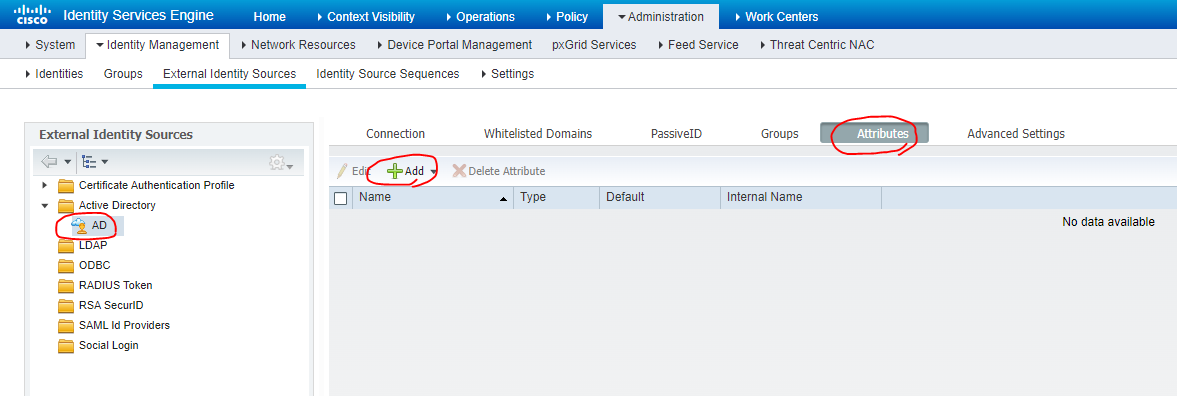
Task: Click the green plus Add icon
Action: coord(395,171)
